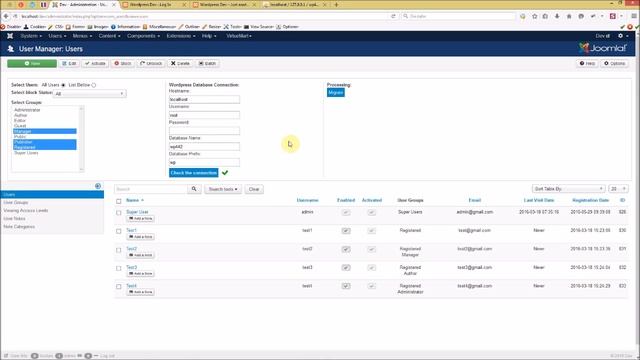Open the Help menu in admin bar
This screenshot has height=360, width=640.
pos(209,36)
